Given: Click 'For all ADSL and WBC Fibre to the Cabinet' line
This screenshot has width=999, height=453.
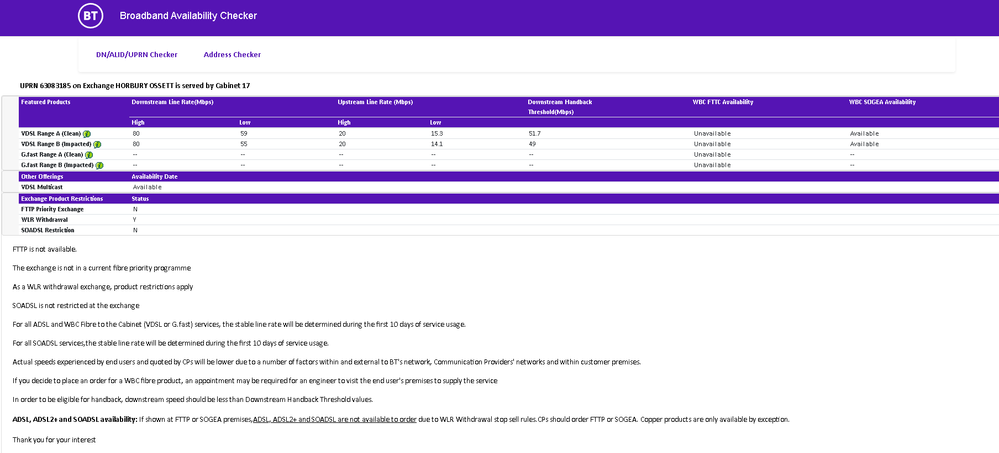Looking at the screenshot, I should coord(239,324).
